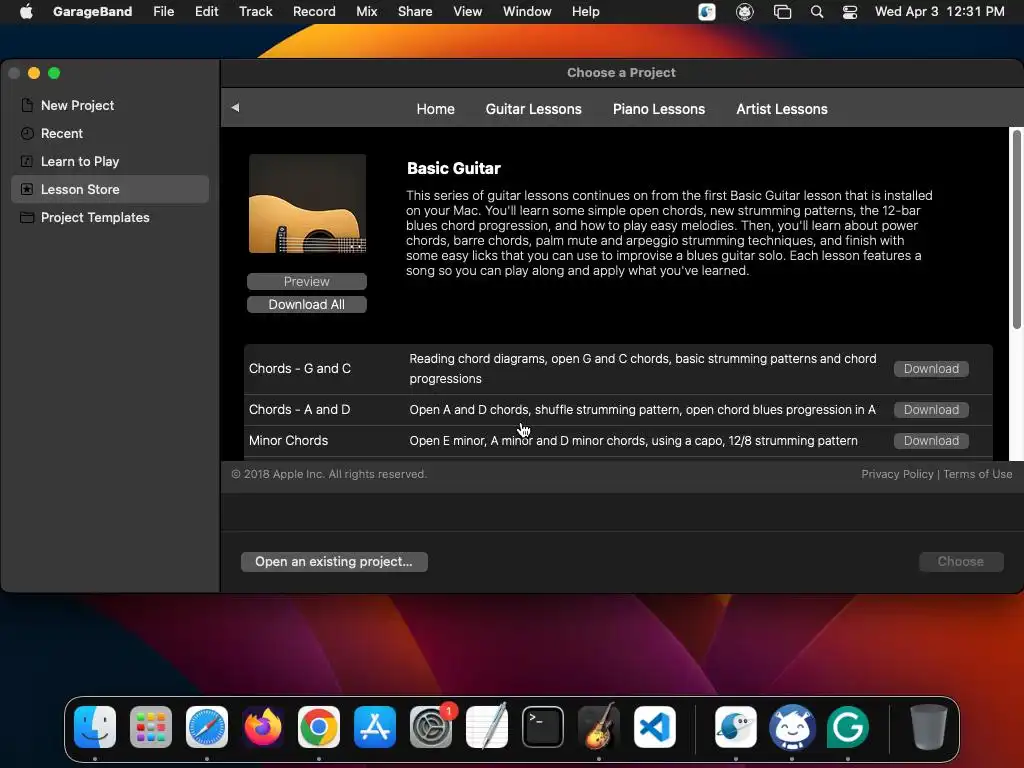Select Recent in the sidebar
The height and width of the screenshot is (768, 1024).
tap(110, 133)
